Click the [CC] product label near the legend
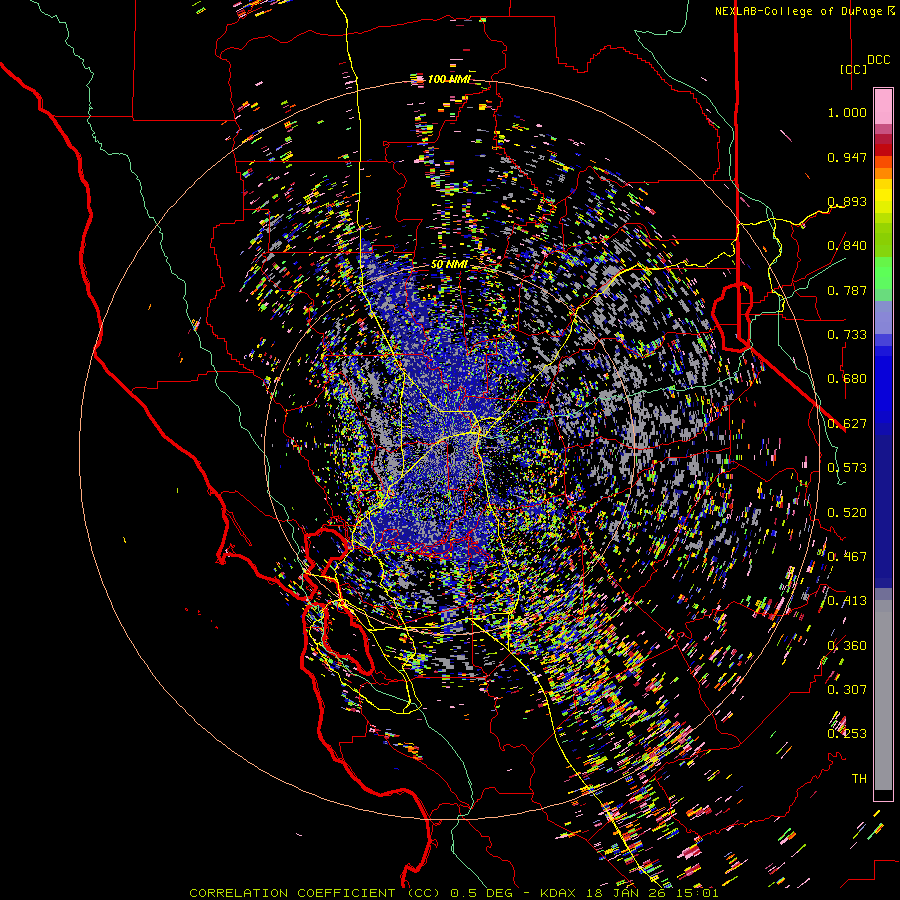 pos(853,69)
